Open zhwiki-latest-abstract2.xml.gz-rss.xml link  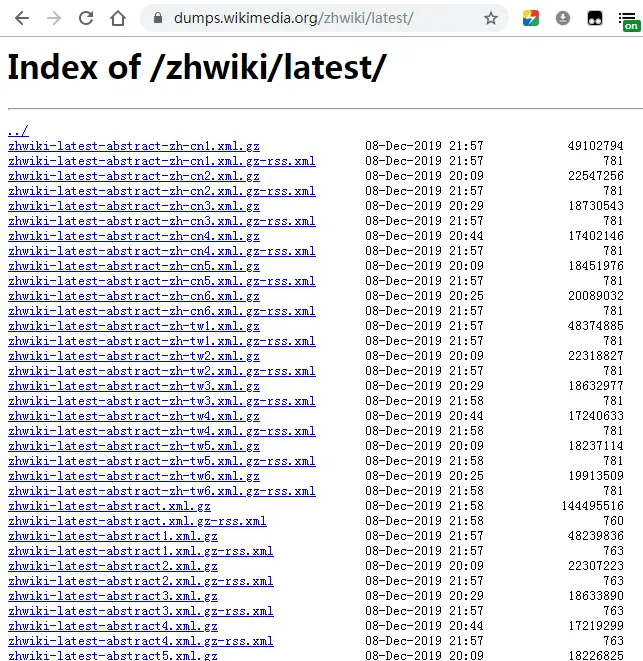pos(141,581)
